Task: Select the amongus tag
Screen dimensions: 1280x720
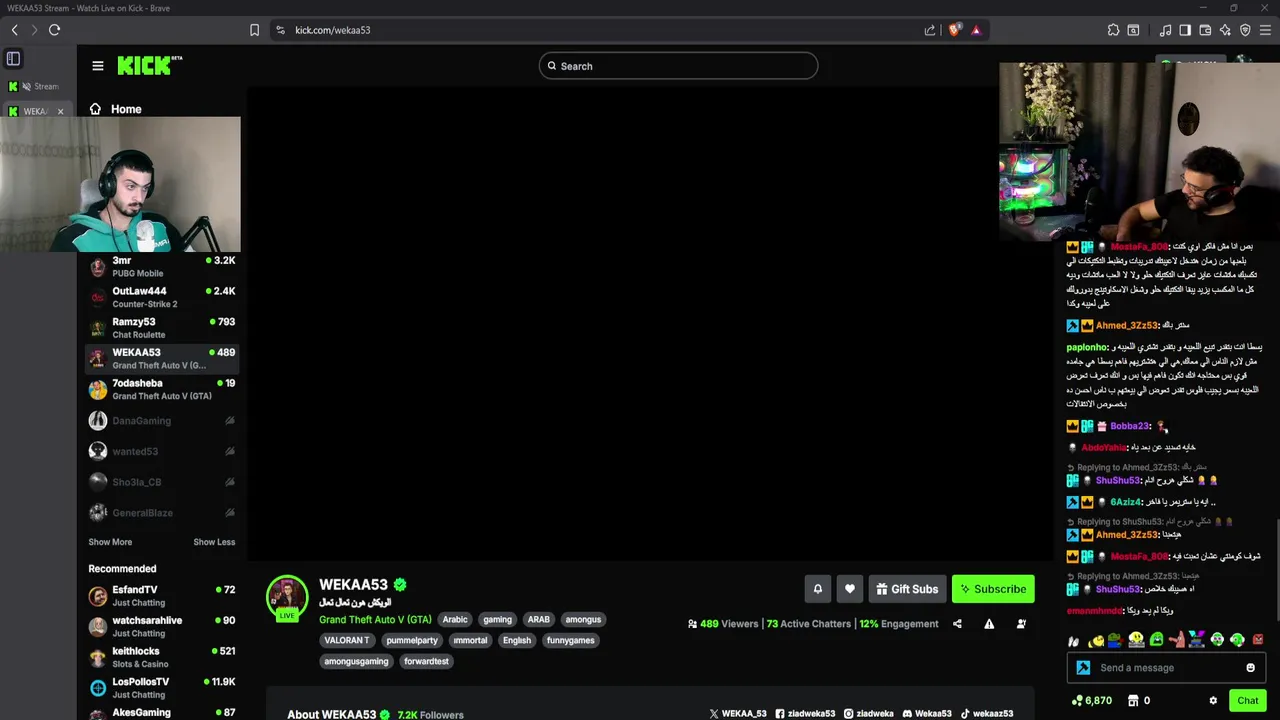Action: coord(583,620)
